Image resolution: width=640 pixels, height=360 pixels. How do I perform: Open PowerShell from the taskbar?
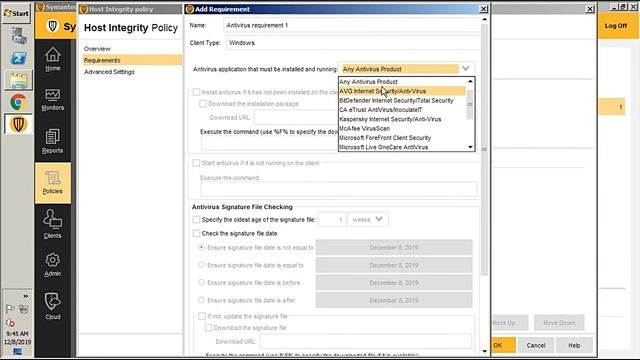click(x=18, y=58)
